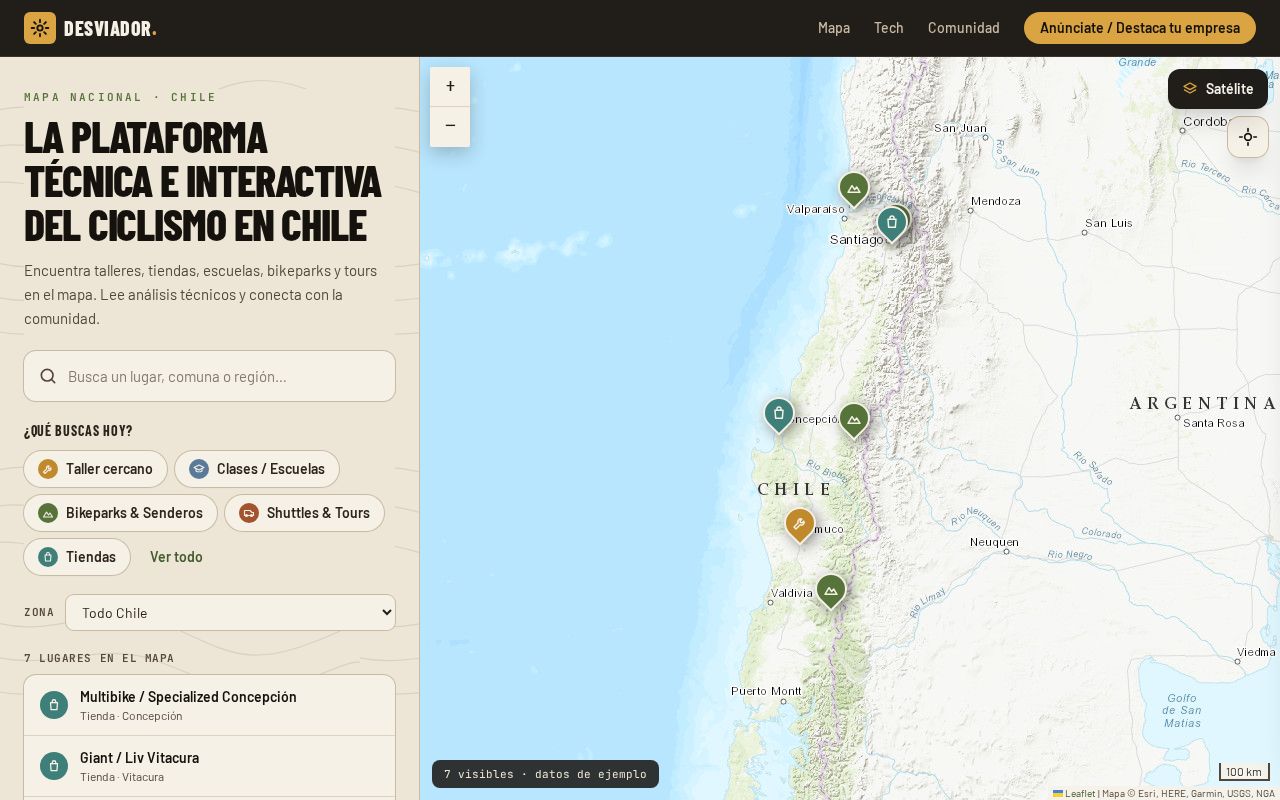
Task: Click the "7 visibles · datos de ejemplo" badge
Action: 545,774
